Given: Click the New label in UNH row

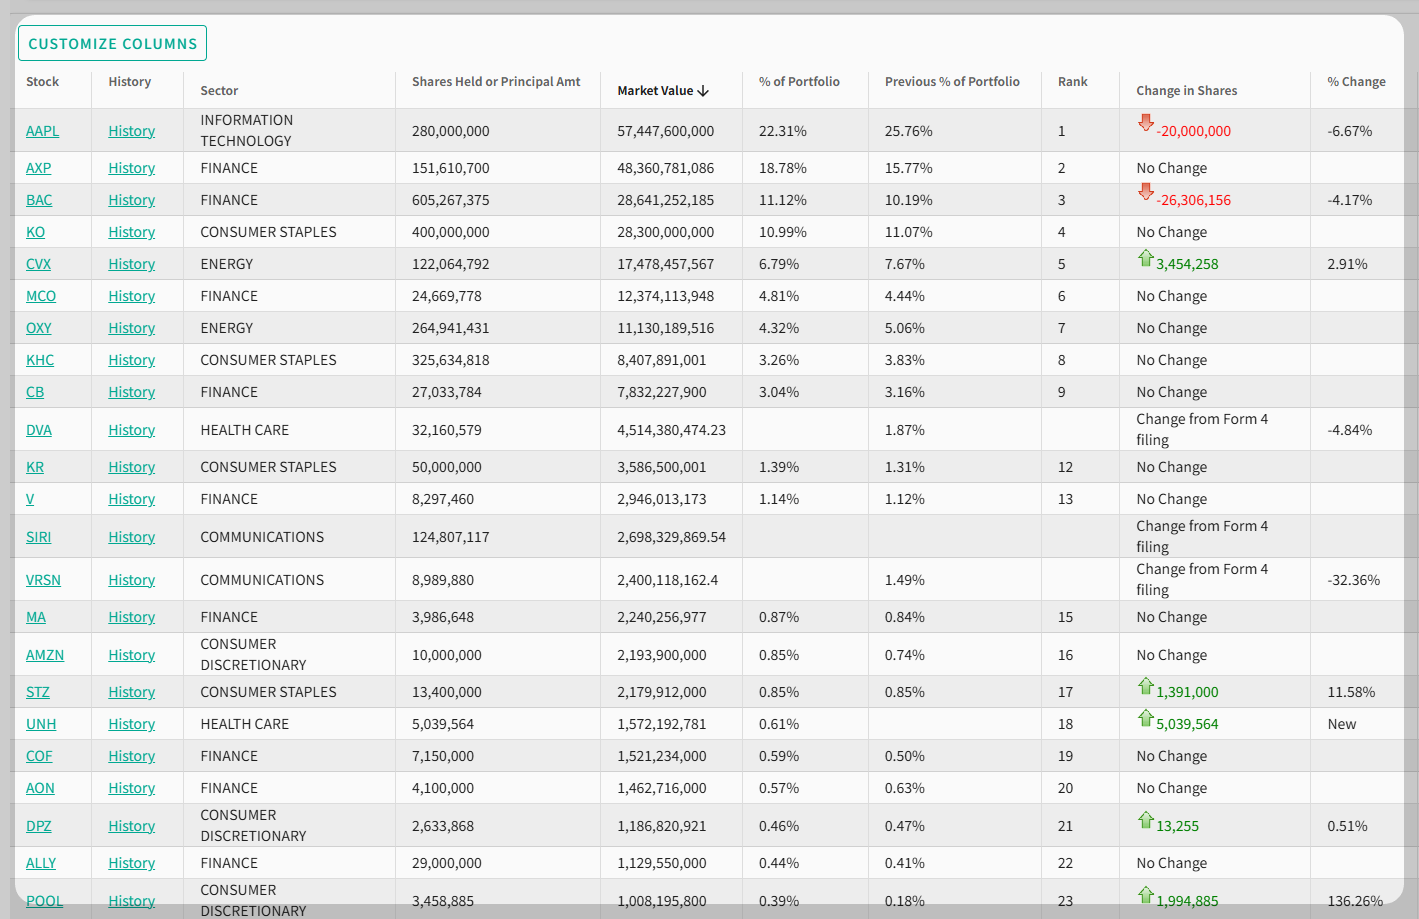Looking at the screenshot, I should (x=1342, y=724).
